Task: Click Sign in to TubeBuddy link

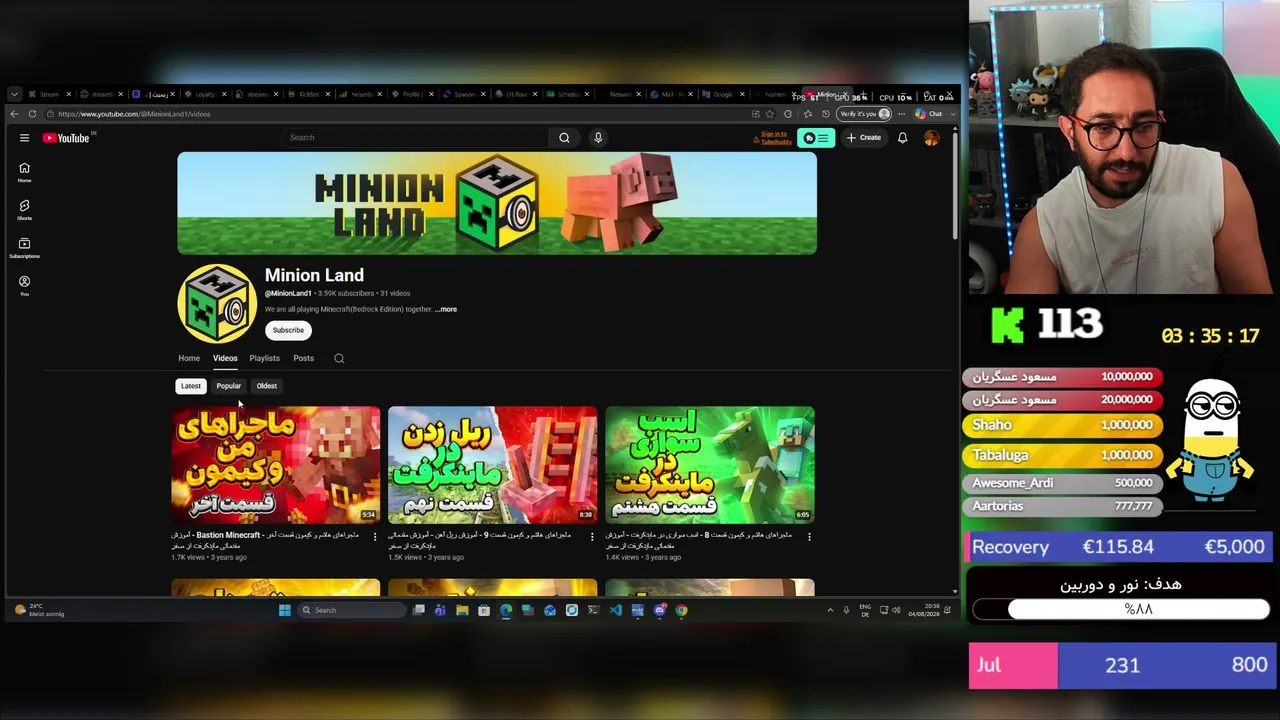Action: tap(774, 138)
